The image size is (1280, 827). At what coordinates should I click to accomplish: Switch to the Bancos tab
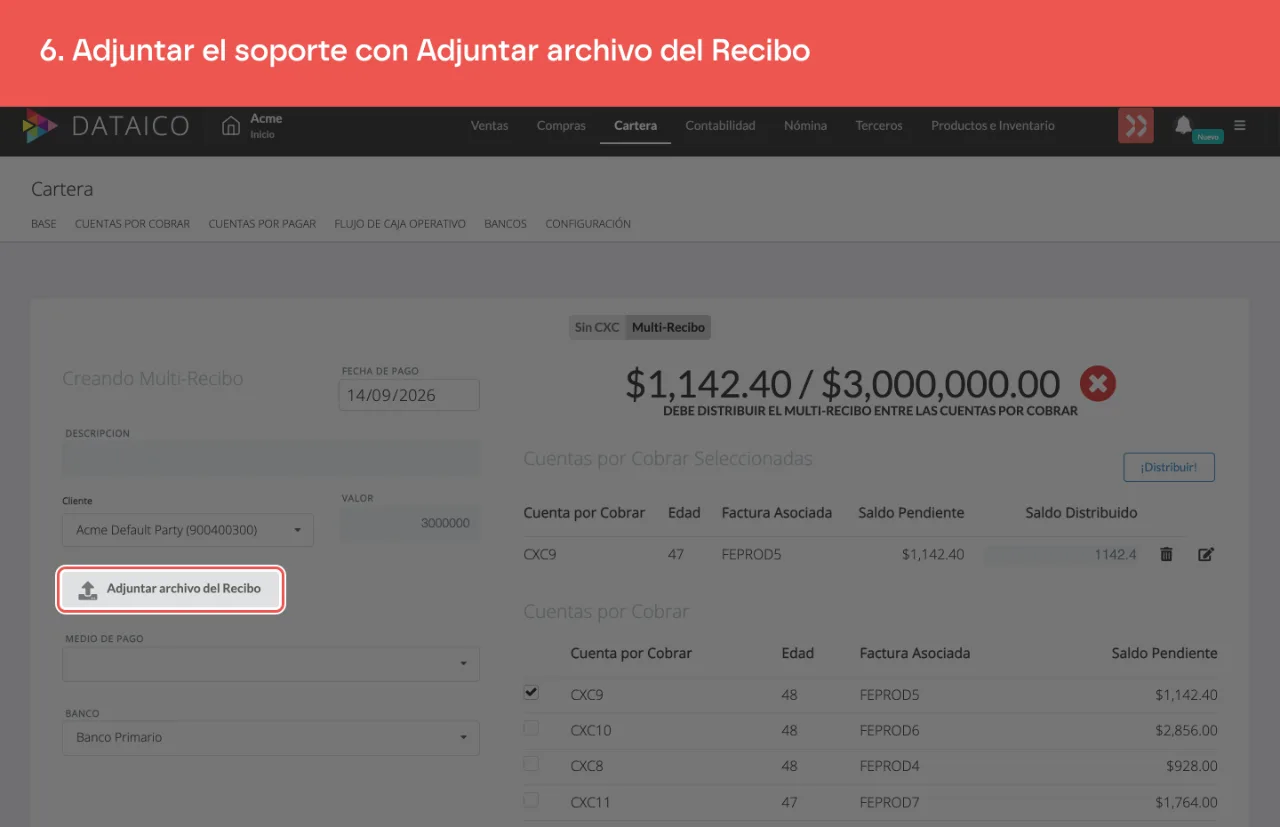pyautogui.click(x=505, y=224)
